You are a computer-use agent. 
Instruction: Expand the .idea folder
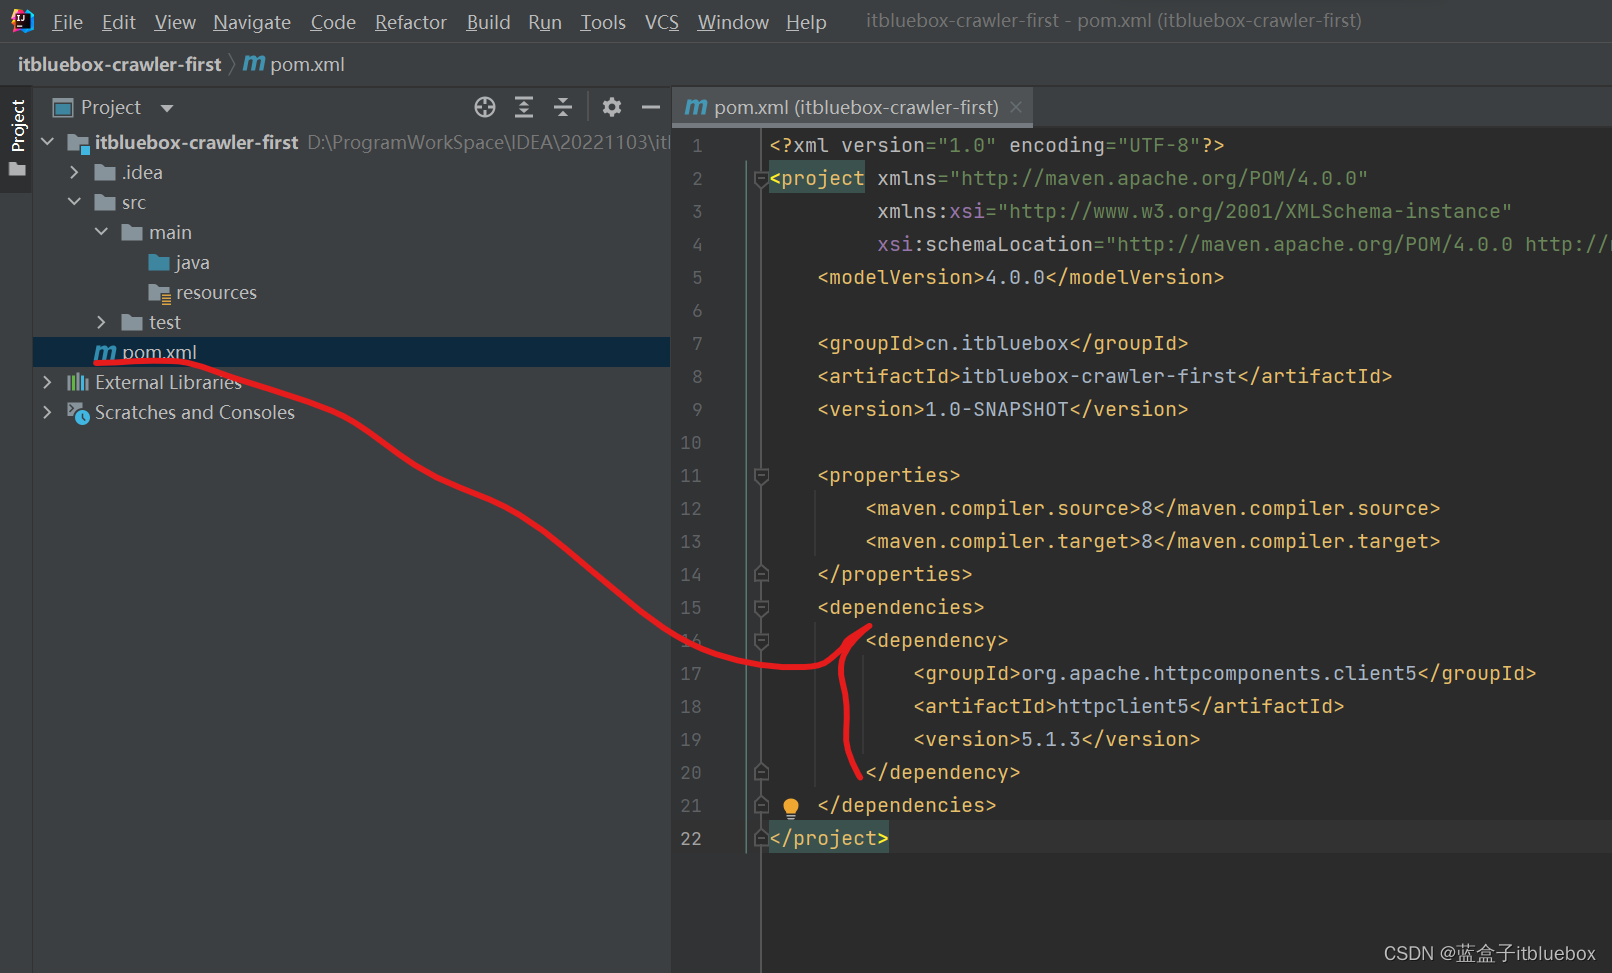point(74,172)
